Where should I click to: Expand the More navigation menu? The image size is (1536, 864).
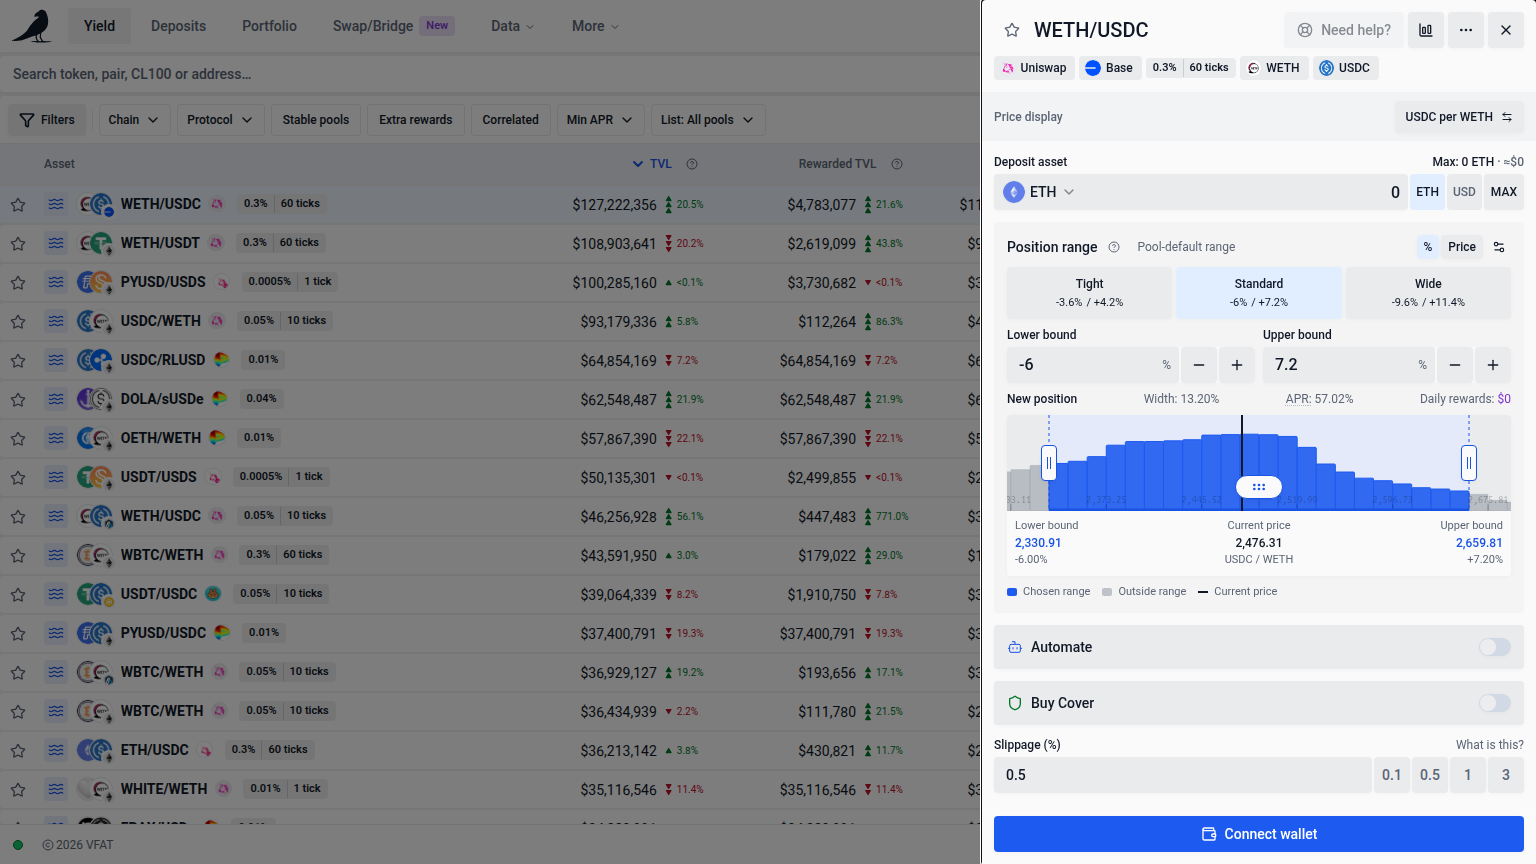click(596, 26)
